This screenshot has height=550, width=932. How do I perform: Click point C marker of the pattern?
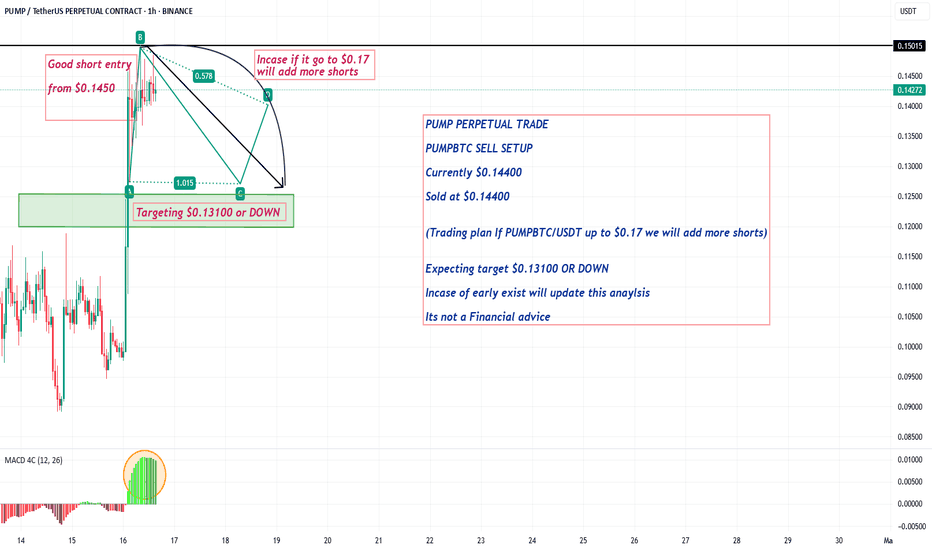tap(240, 193)
